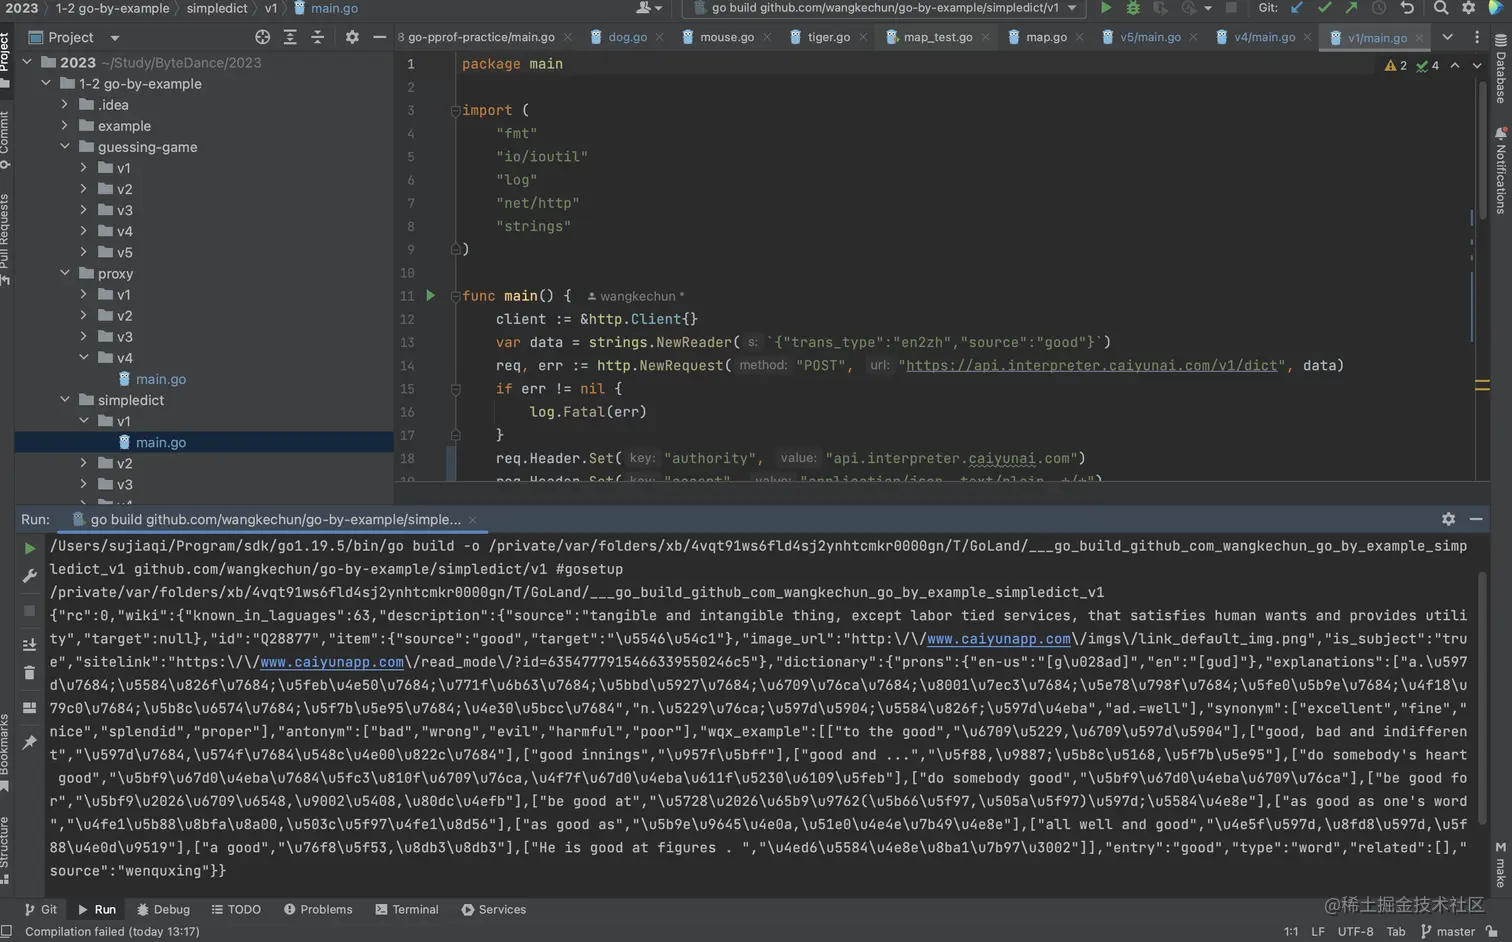Expand the .idea folder

point(65,104)
